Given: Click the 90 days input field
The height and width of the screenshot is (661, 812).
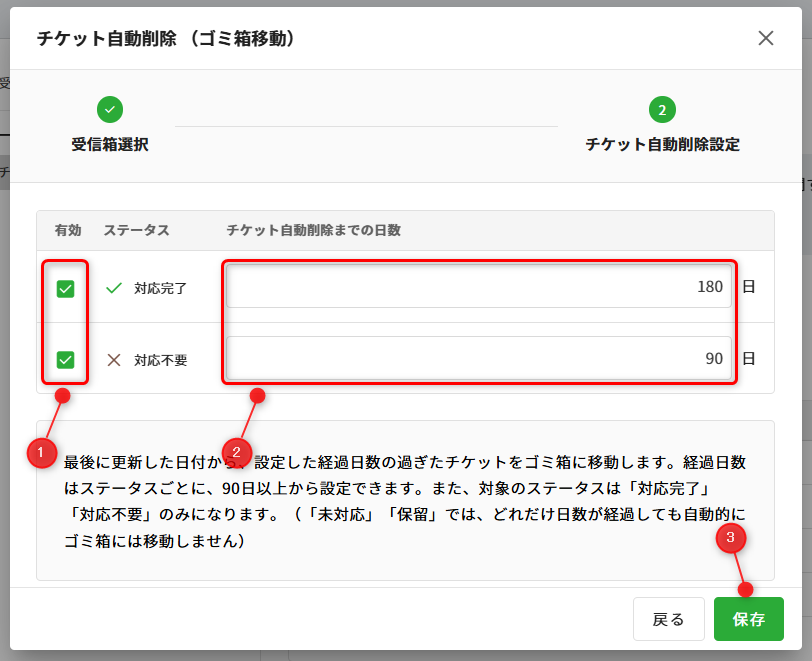Looking at the screenshot, I should [x=478, y=358].
